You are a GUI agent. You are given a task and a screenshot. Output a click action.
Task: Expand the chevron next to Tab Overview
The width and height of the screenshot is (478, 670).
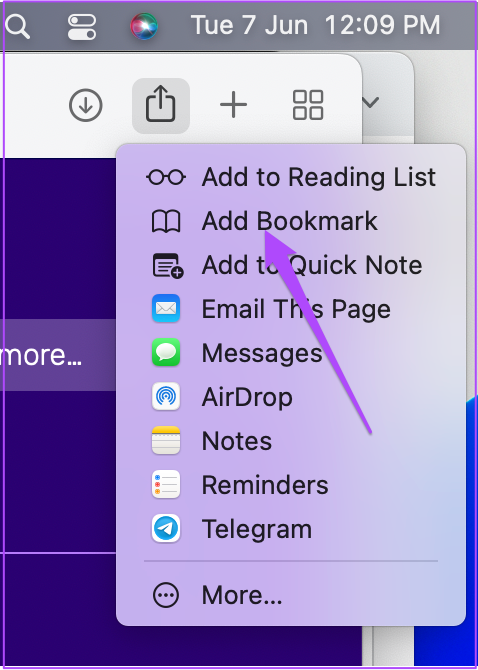370,103
